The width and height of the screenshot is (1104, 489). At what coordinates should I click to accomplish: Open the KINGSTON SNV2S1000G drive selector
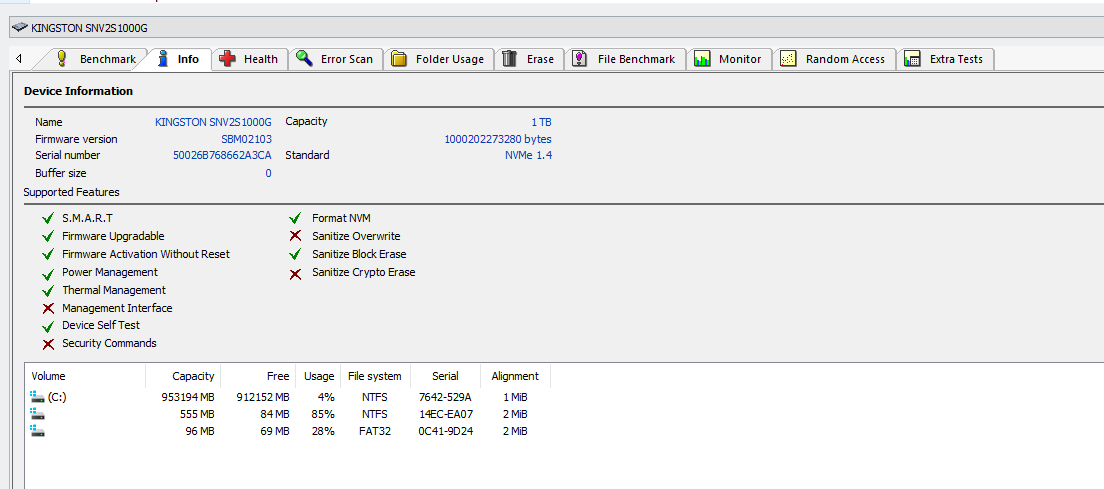[556, 28]
